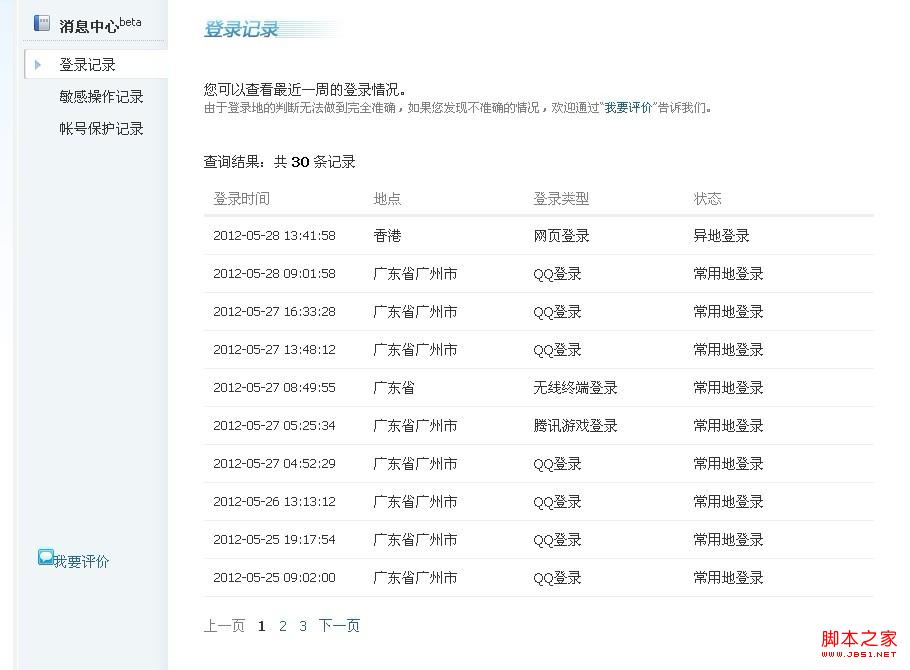The image size is (910, 670).
Task: Go to 上一页 in pagination
Action: click(x=225, y=625)
